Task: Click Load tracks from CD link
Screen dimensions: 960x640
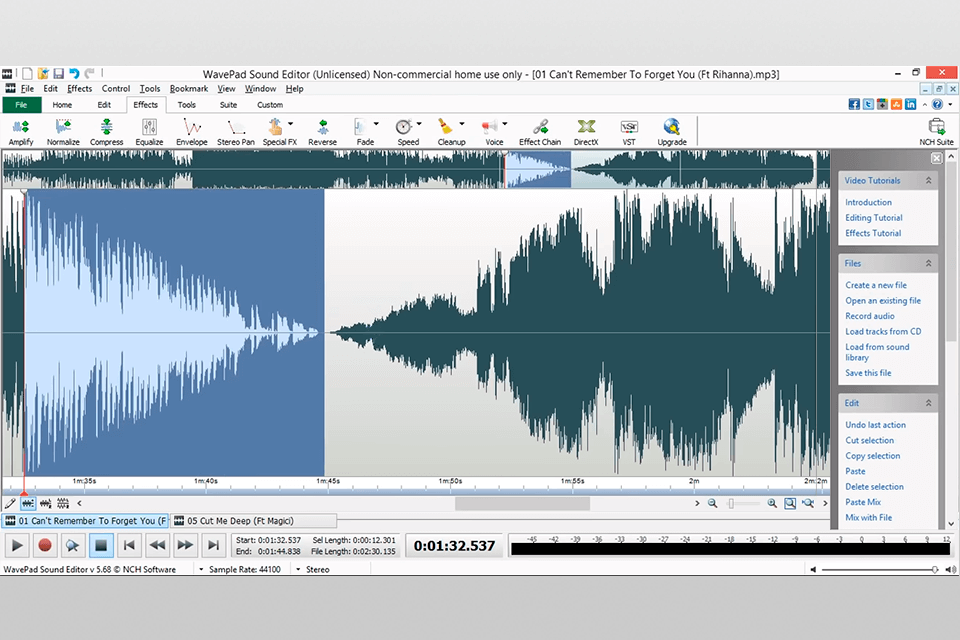Action: [883, 331]
